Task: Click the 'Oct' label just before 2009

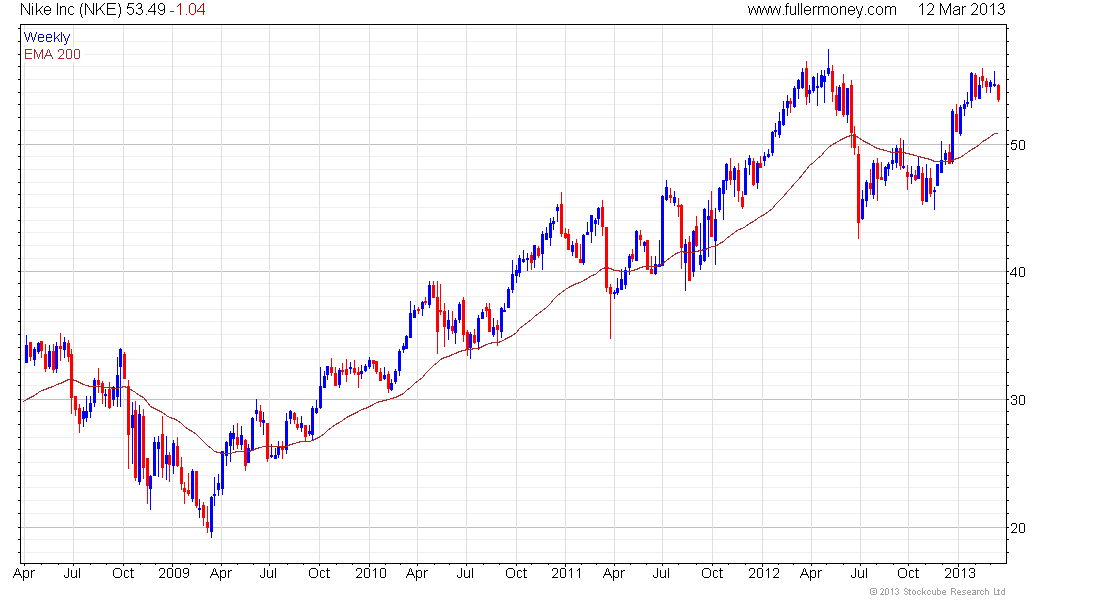Action: click(x=123, y=573)
